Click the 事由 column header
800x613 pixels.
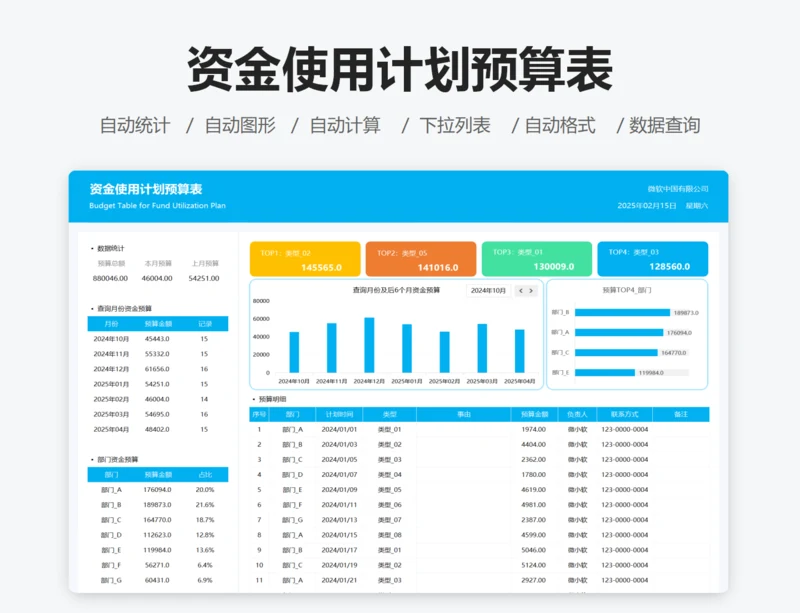click(x=464, y=414)
